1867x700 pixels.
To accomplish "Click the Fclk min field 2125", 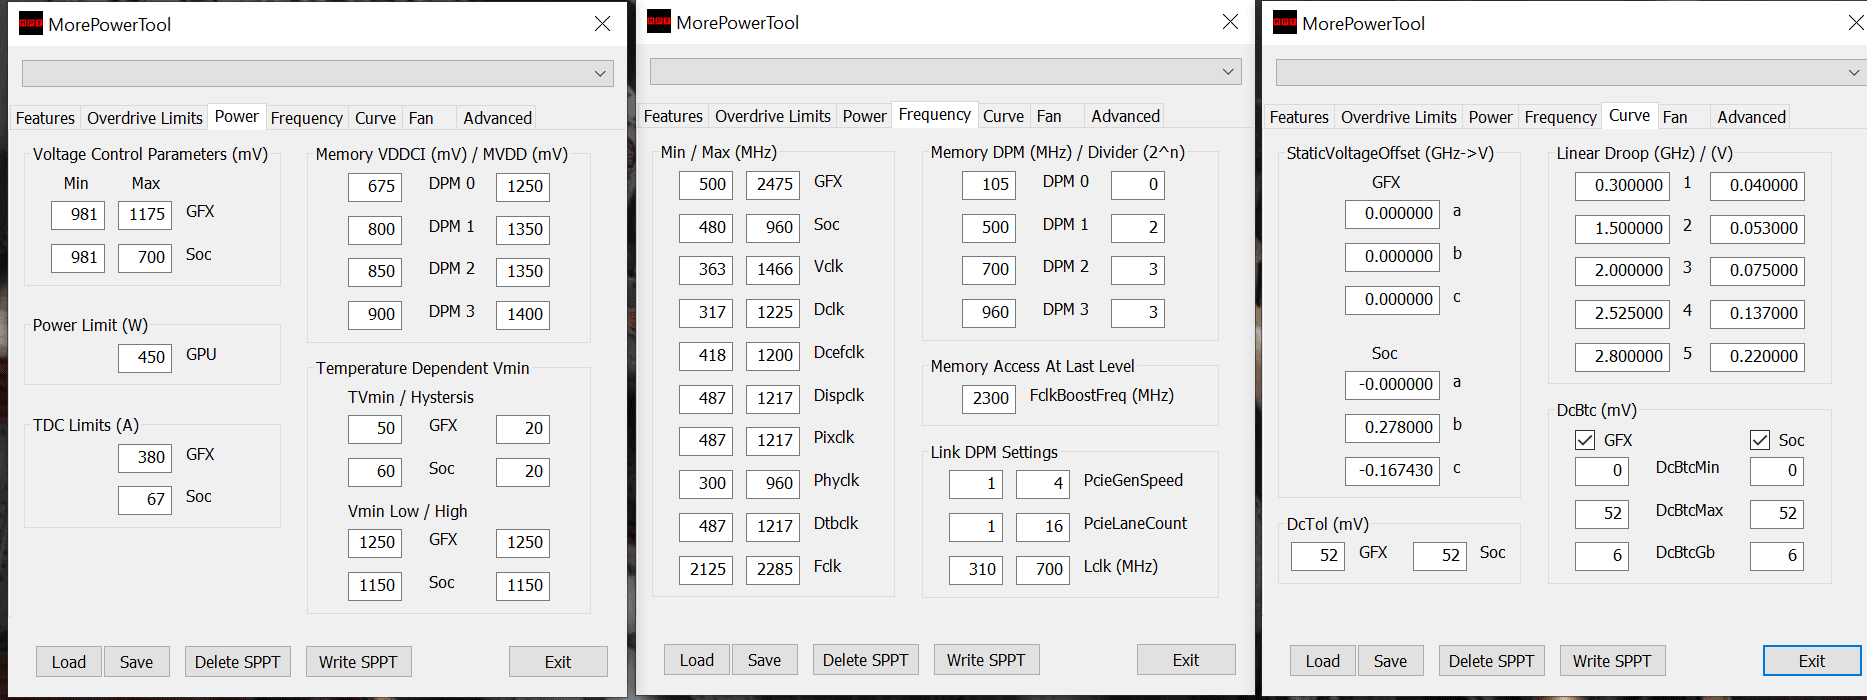I will tap(706, 569).
